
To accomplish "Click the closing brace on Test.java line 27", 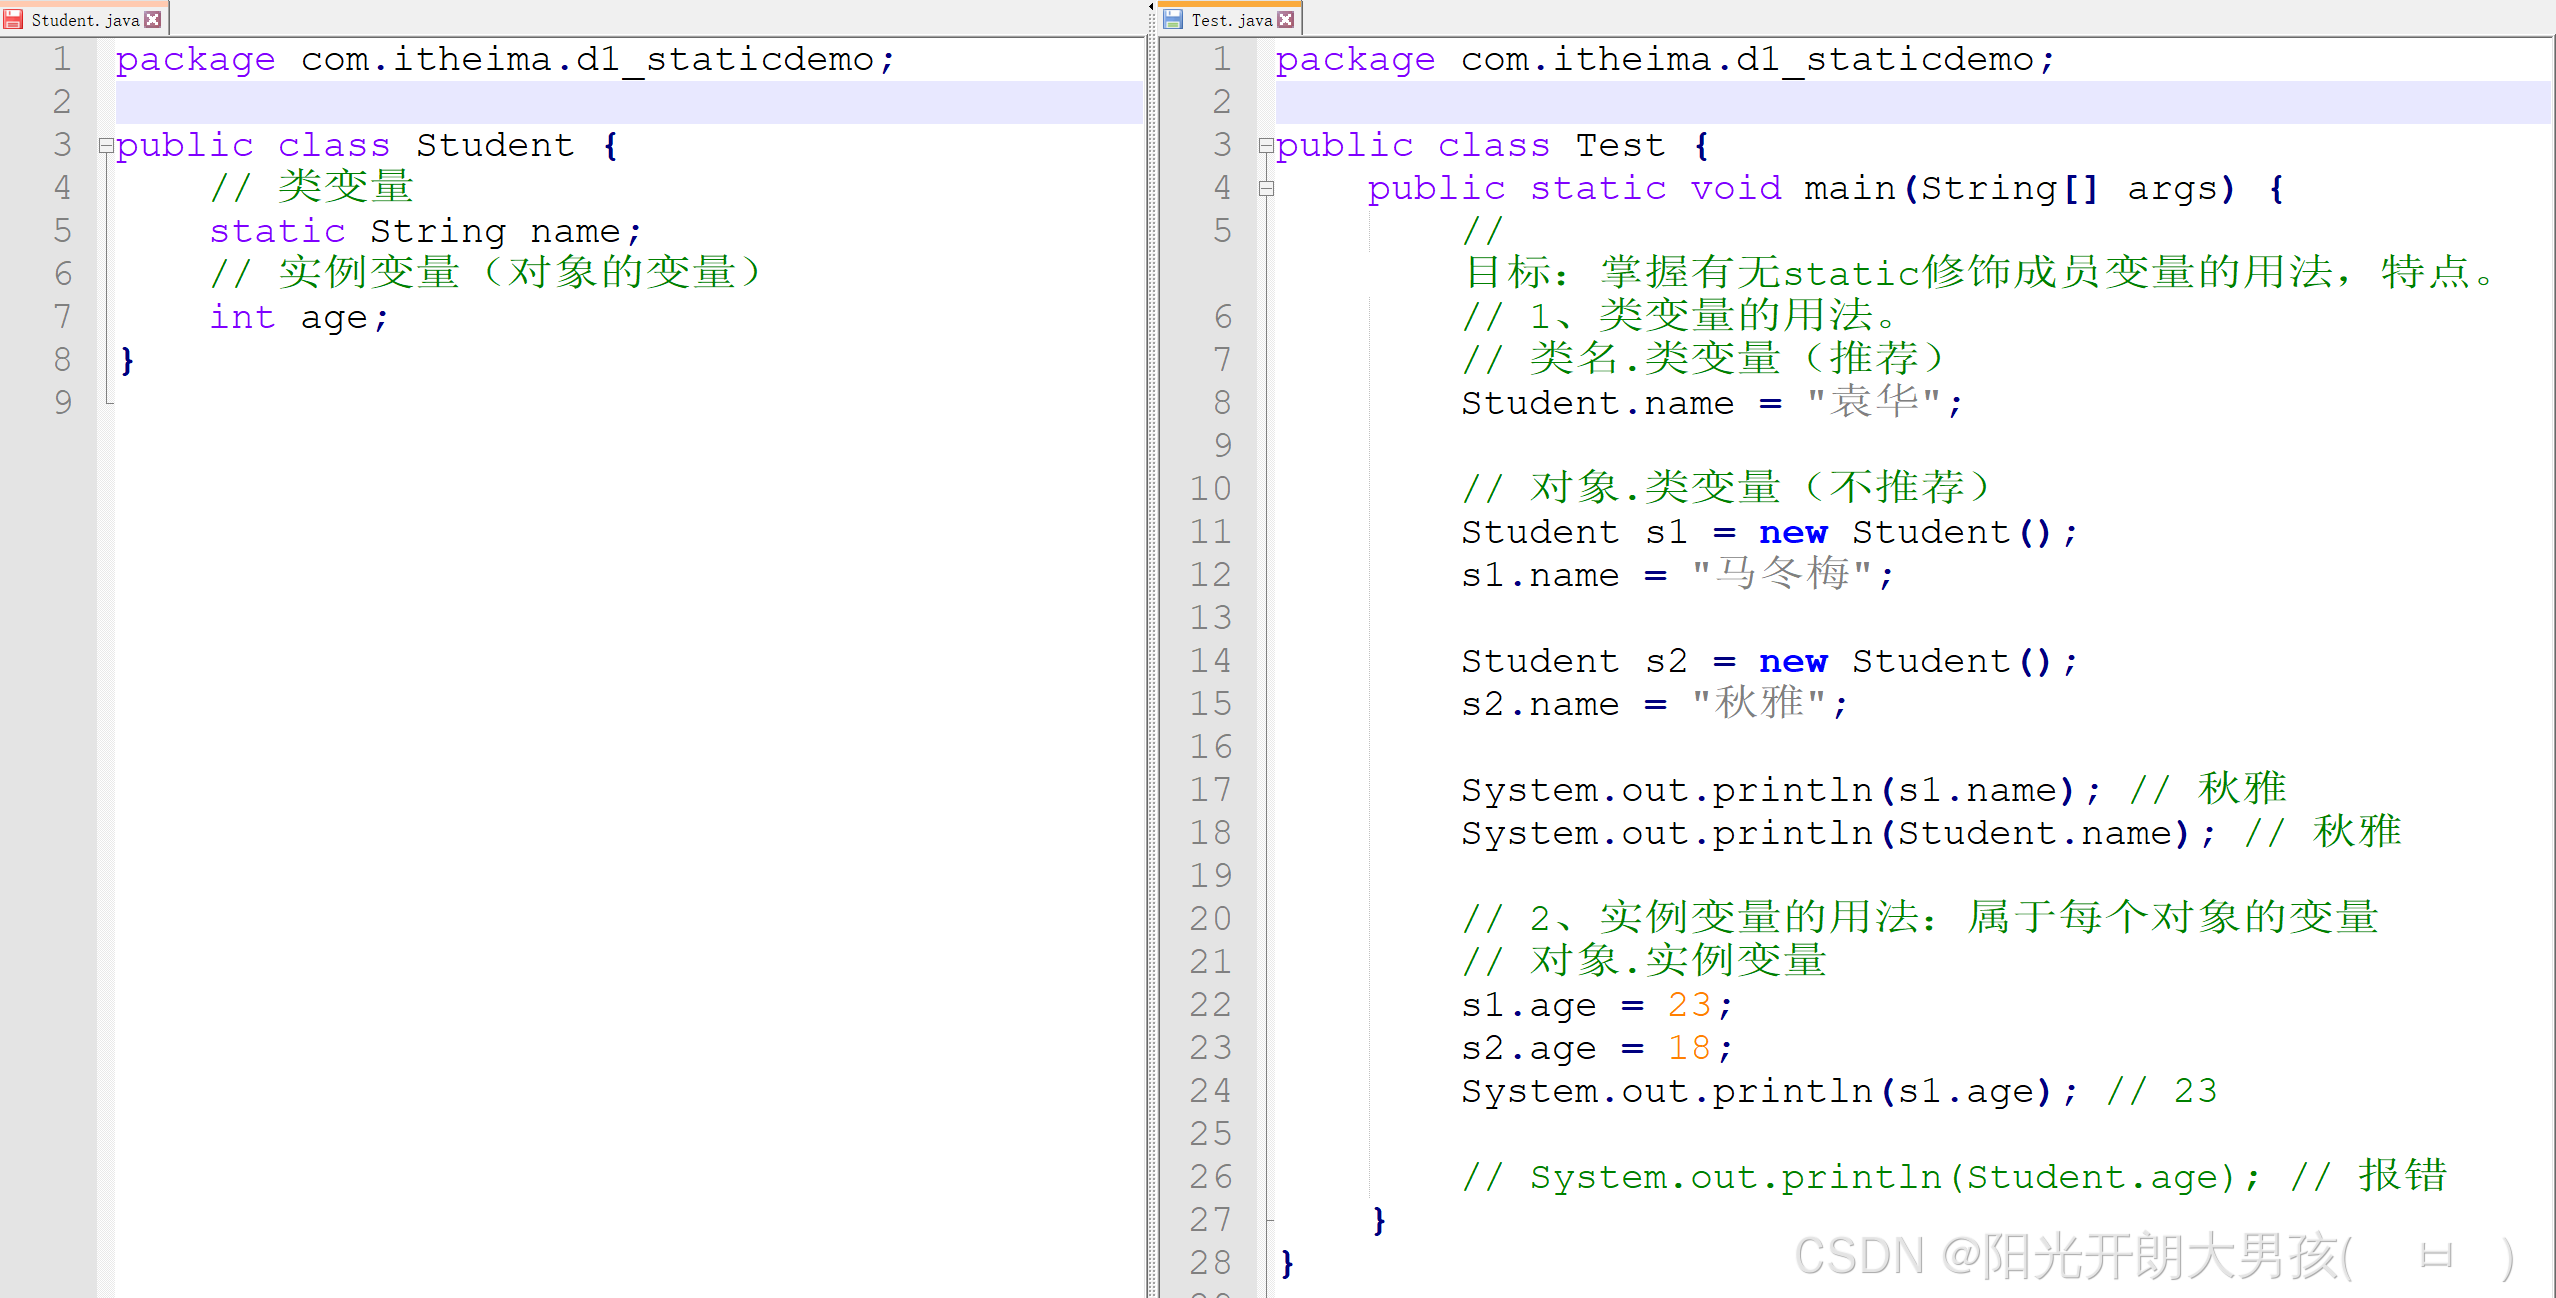I will pos(1379,1220).
